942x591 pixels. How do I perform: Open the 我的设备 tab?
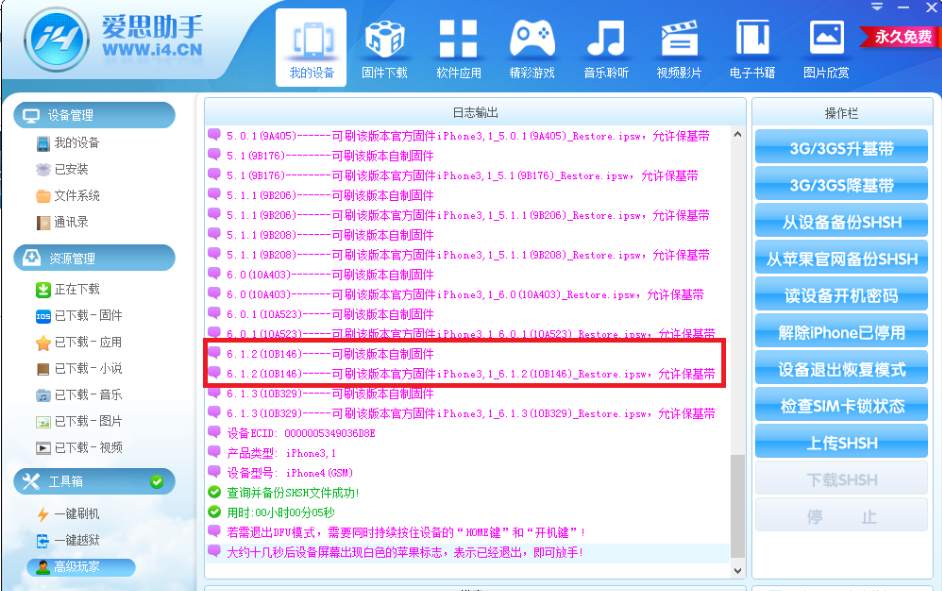[x=311, y=47]
